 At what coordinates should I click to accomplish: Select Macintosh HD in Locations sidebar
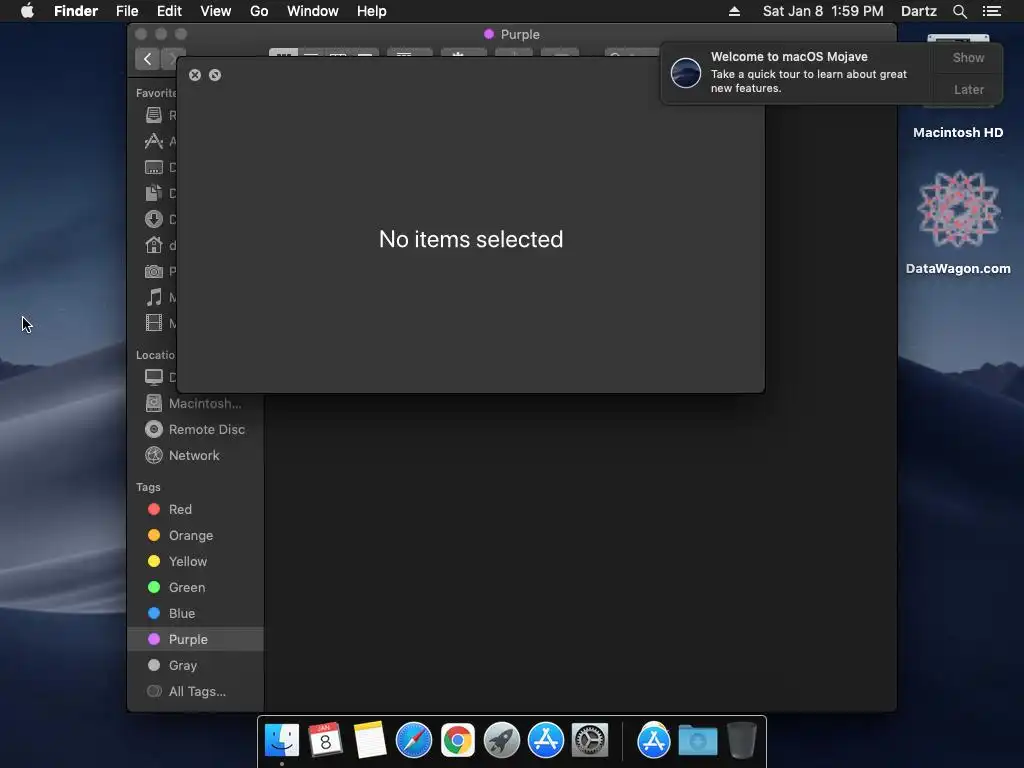pos(195,404)
